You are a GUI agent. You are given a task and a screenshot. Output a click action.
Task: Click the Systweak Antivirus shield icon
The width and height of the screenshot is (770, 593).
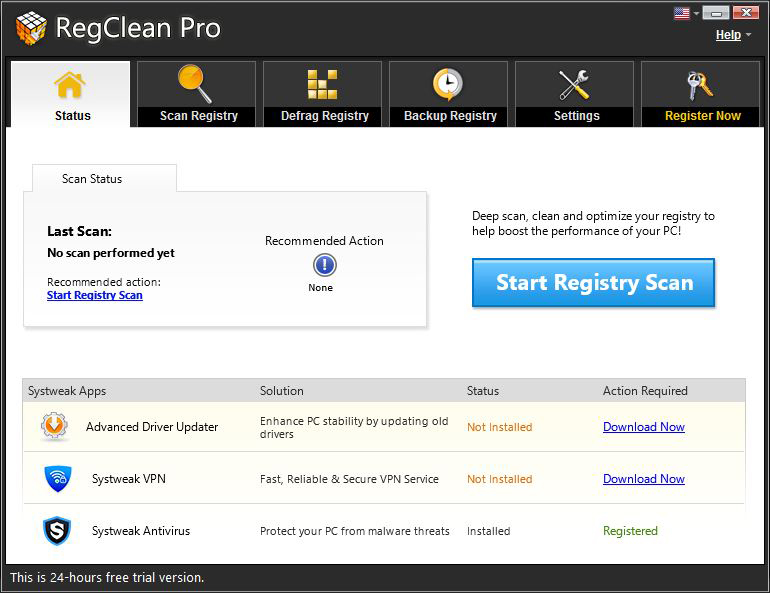tap(57, 531)
